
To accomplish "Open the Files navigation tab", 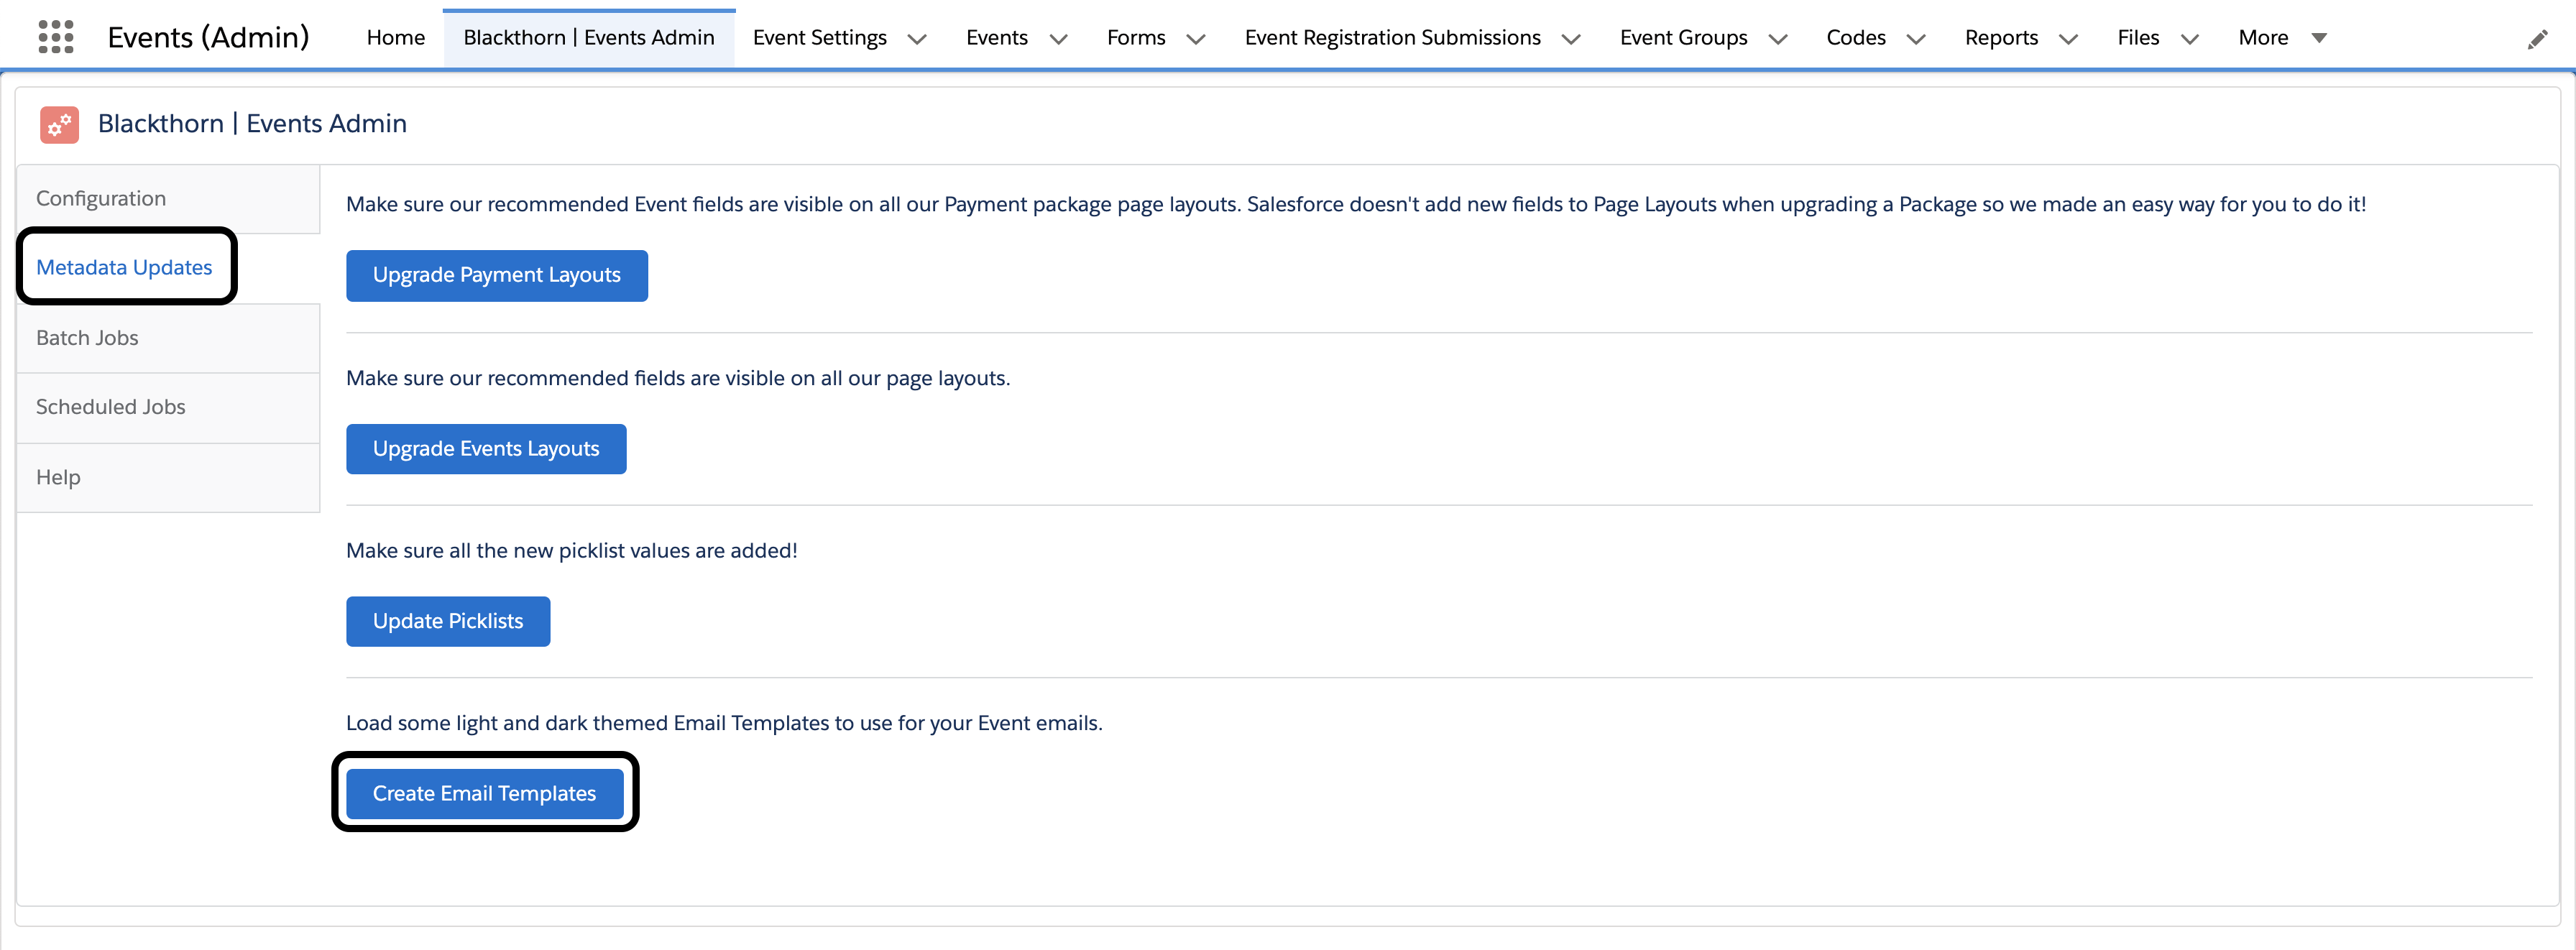I will tap(2137, 38).
